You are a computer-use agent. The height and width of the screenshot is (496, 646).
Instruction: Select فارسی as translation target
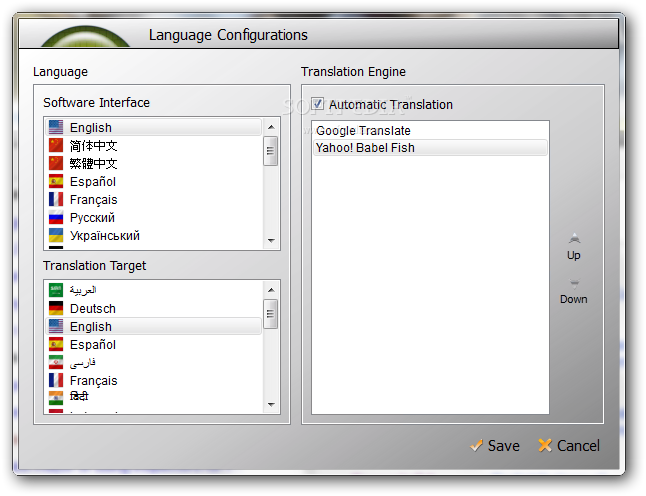coord(153,363)
